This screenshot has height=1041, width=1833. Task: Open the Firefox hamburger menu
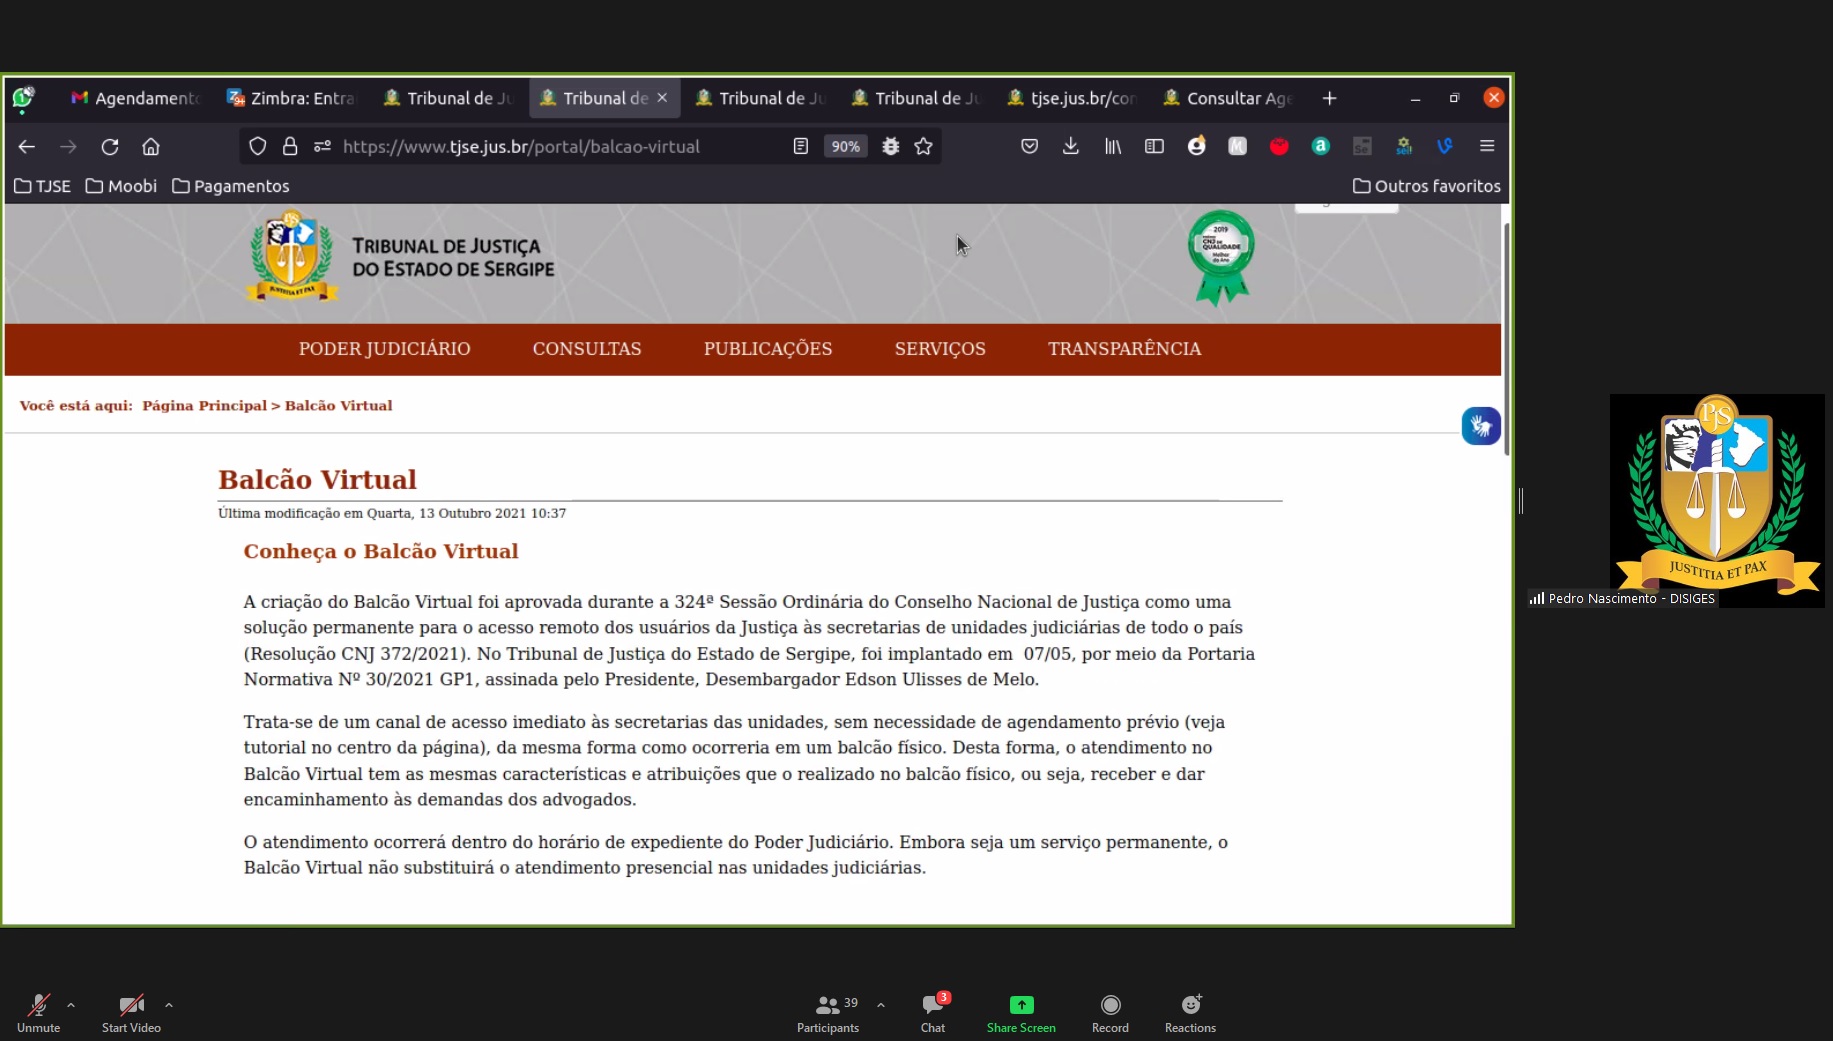(x=1486, y=146)
